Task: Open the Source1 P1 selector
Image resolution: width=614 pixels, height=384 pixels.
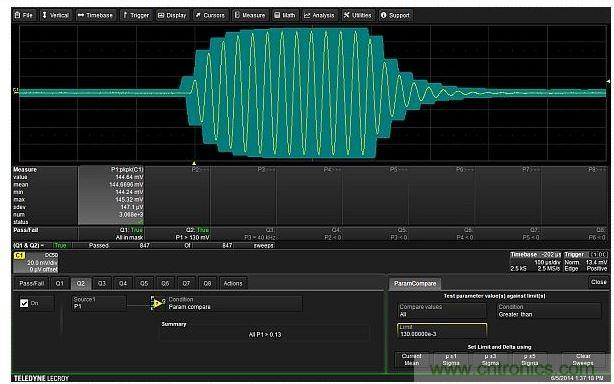Action: point(99,303)
